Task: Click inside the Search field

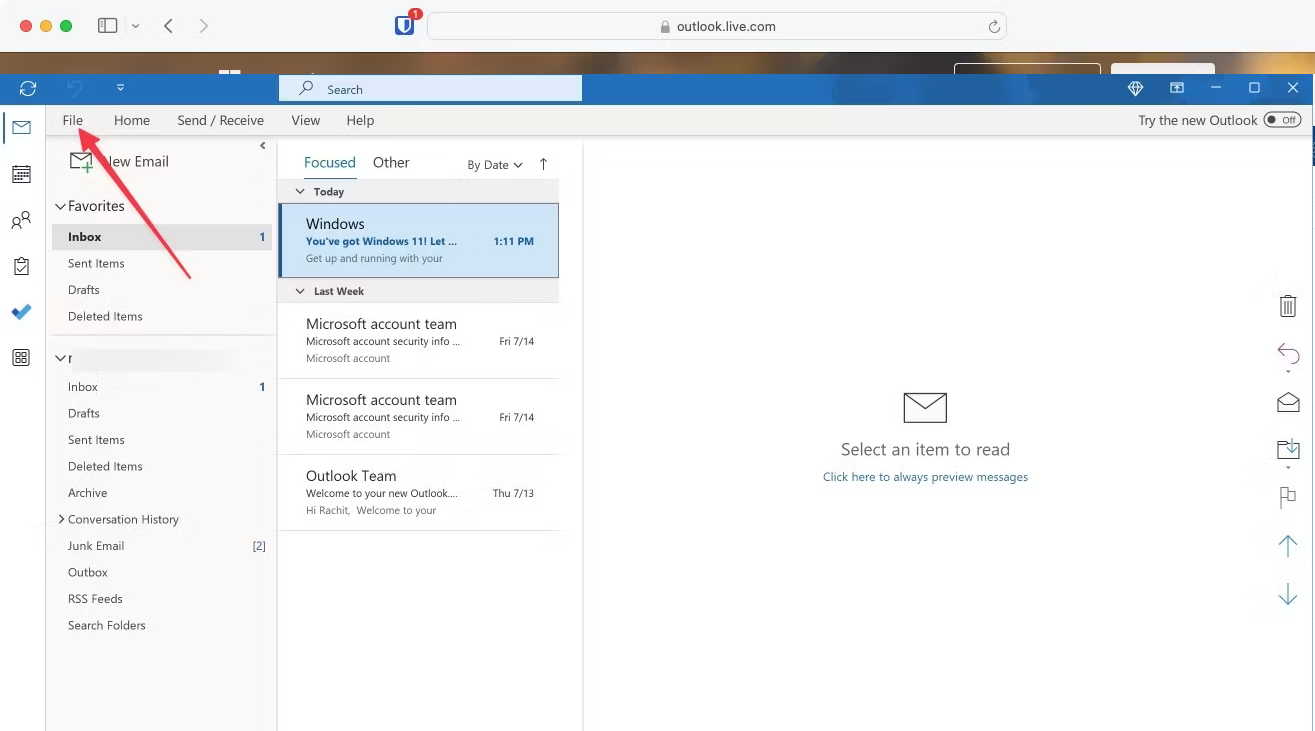Action: 430,88
